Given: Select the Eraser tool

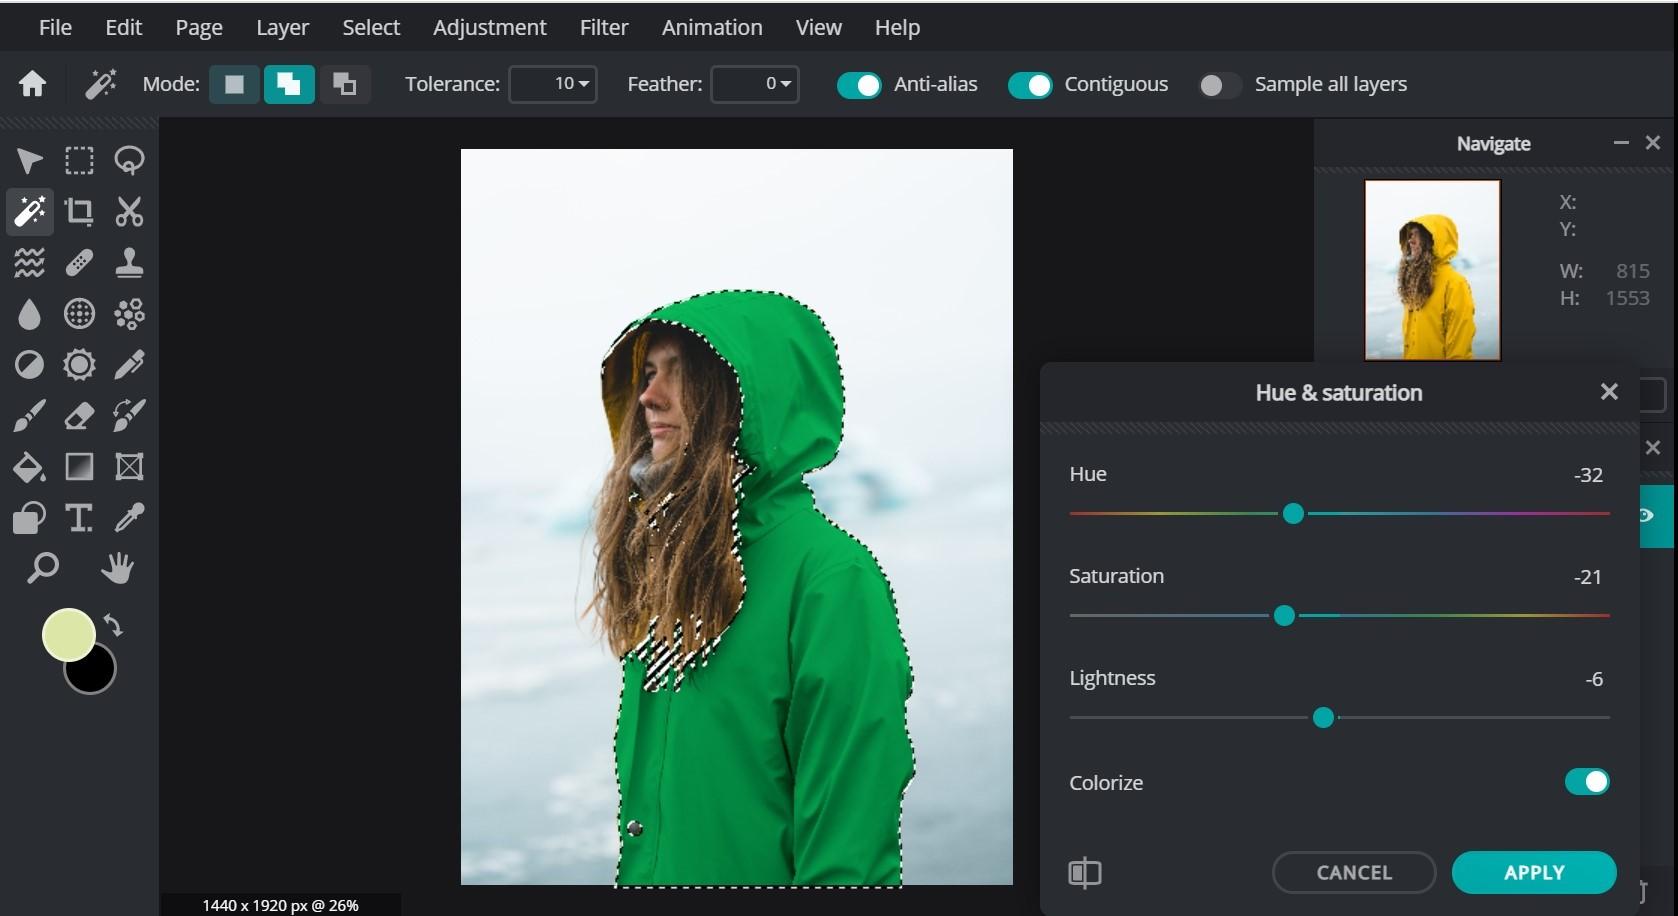Looking at the screenshot, I should (79, 416).
